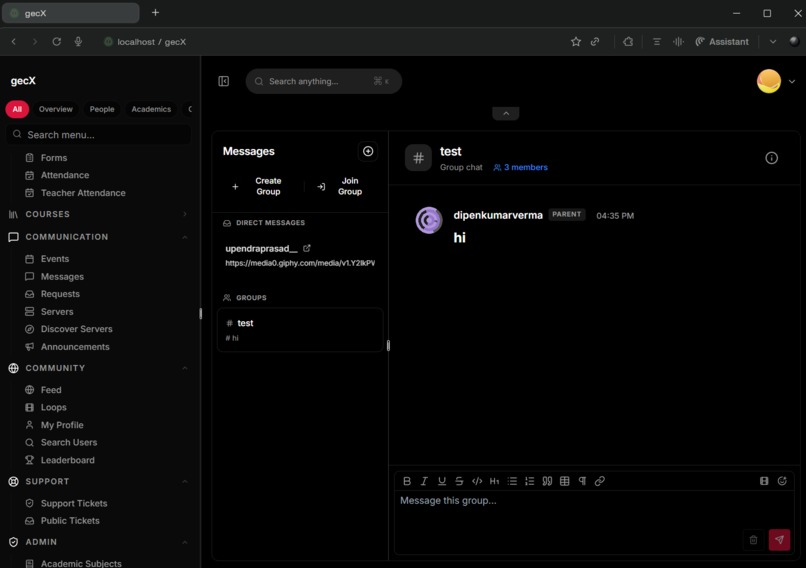806x568 pixels.
Task: Open the user avatar profile menu
Action: tap(768, 81)
